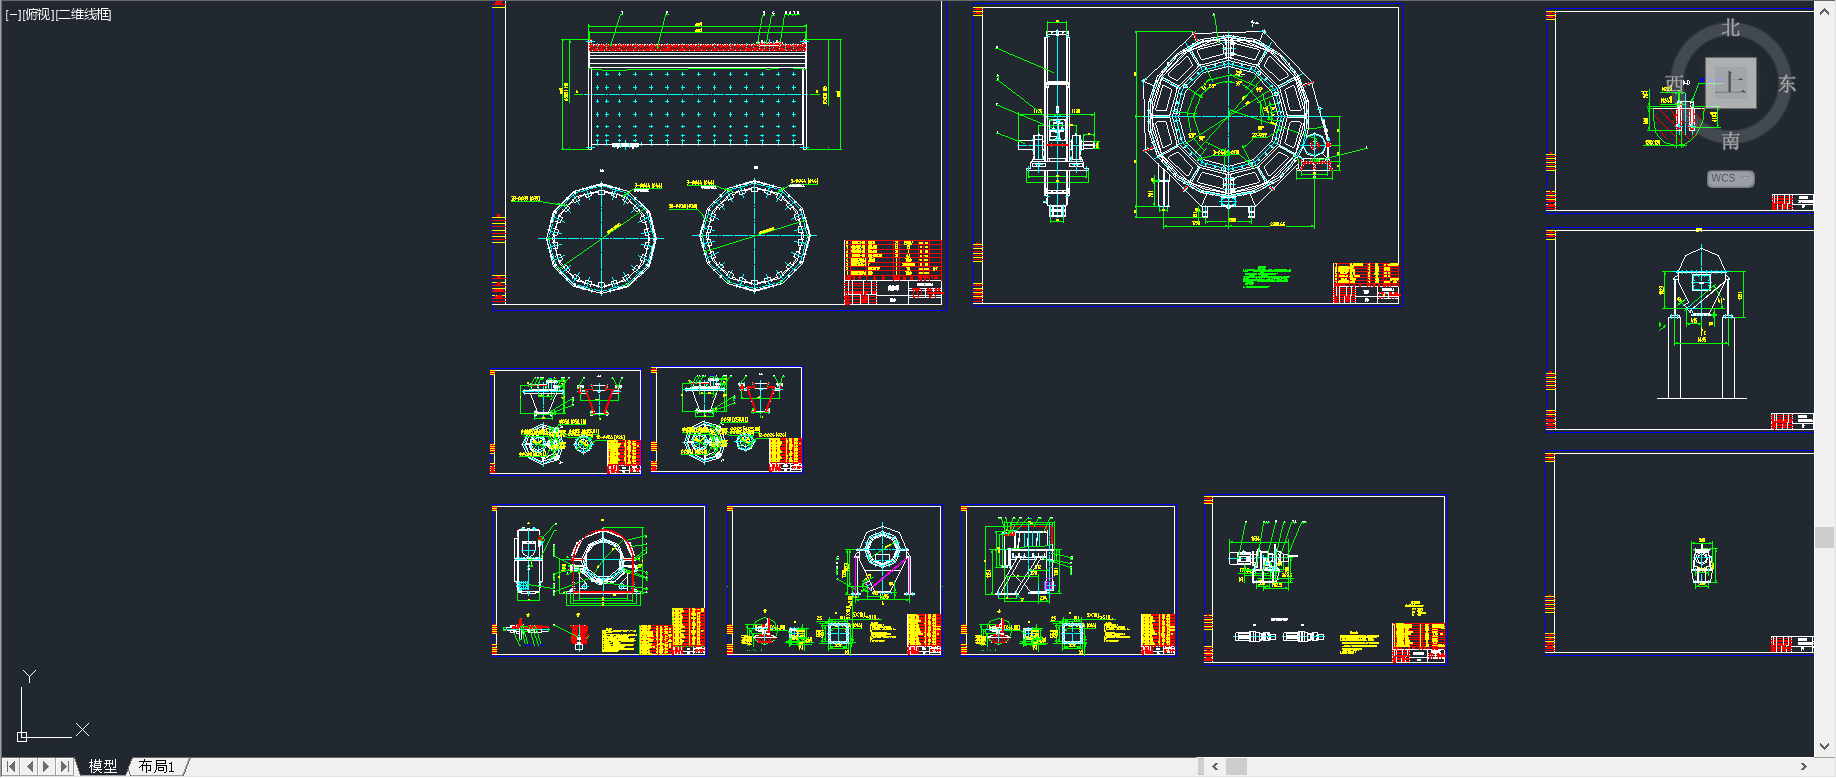Screen dimensions: 1836x778
Task: Click the vertical scrollbar thumb
Action: pos(1825,538)
